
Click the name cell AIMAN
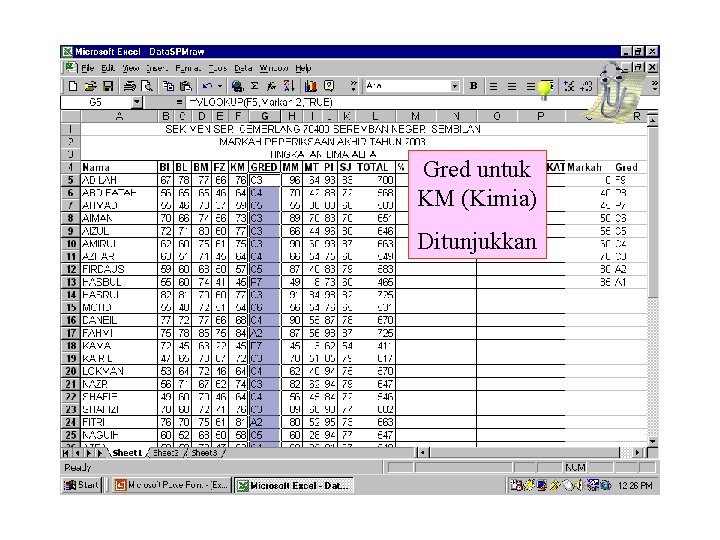click(x=119, y=218)
